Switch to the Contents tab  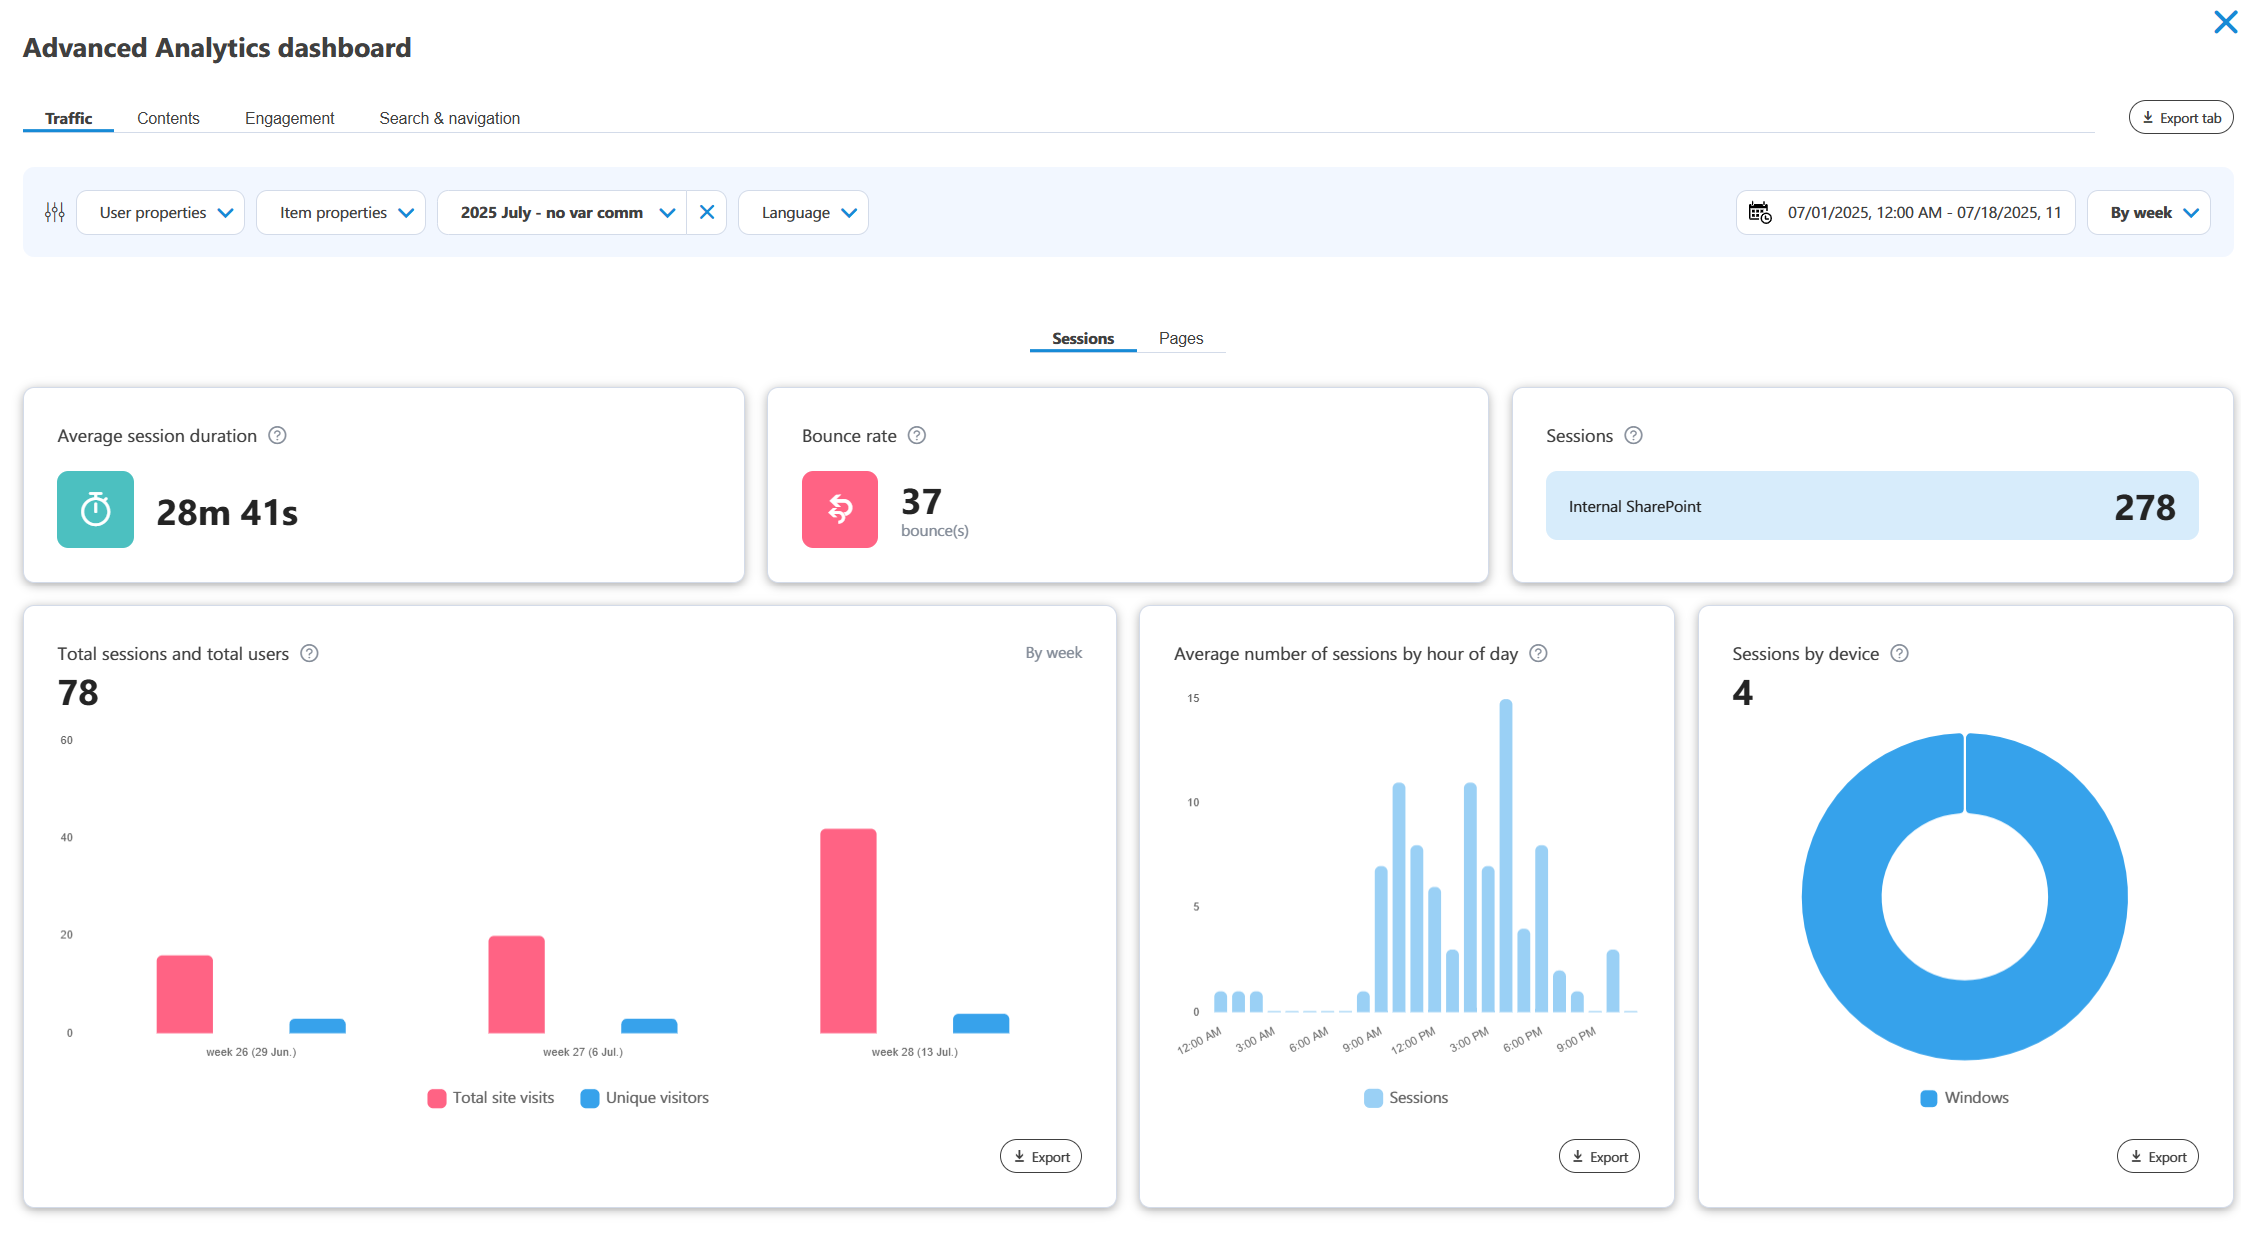point(168,117)
